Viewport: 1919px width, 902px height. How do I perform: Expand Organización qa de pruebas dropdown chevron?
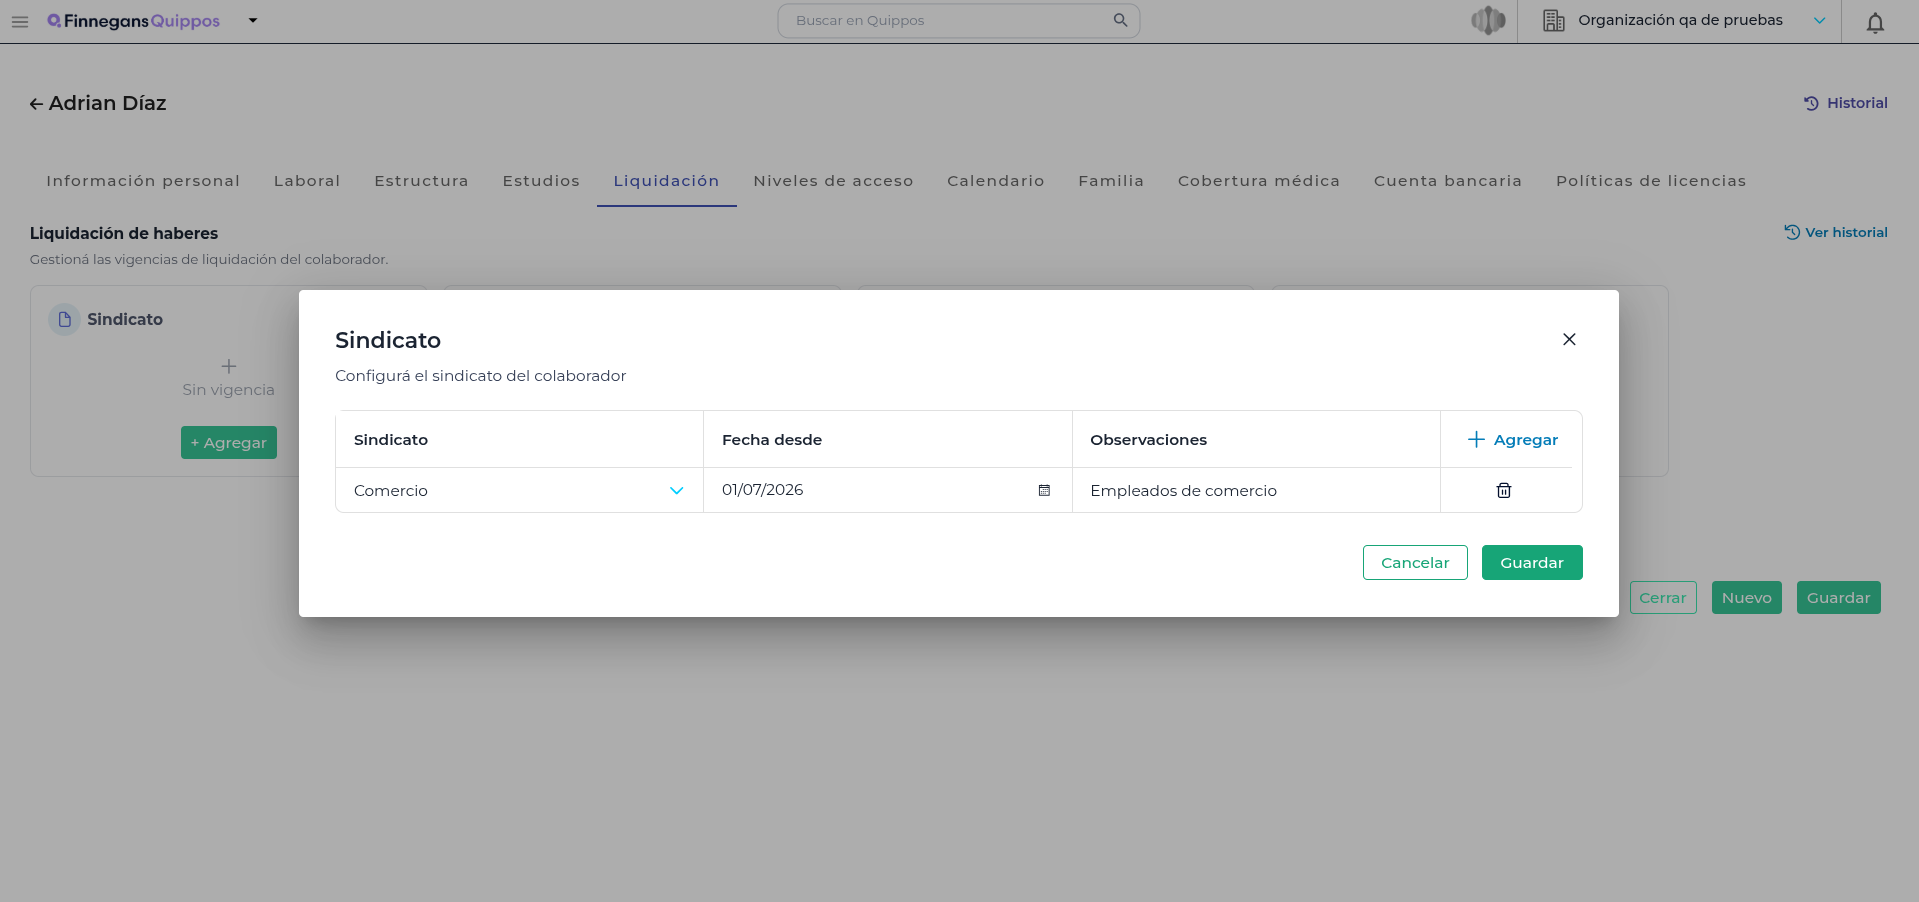[x=1819, y=20]
